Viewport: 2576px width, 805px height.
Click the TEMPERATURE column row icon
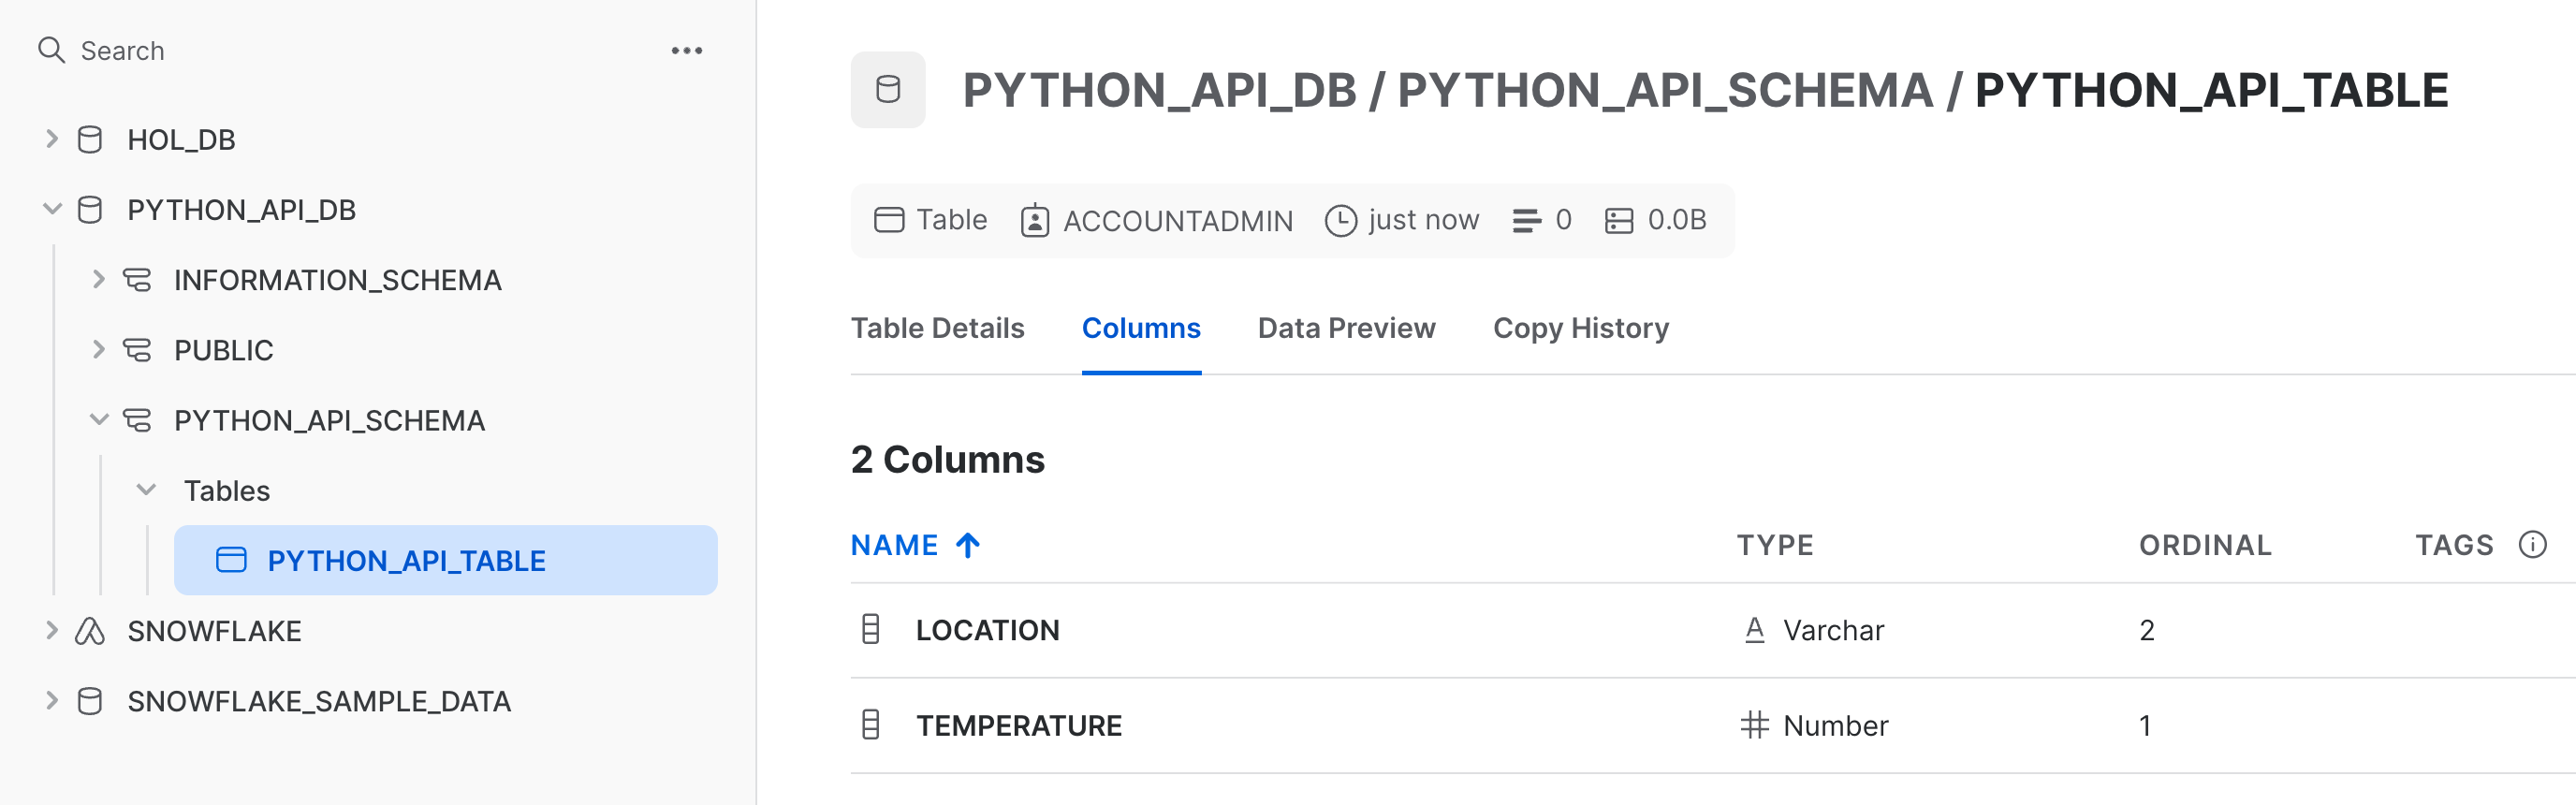870,725
